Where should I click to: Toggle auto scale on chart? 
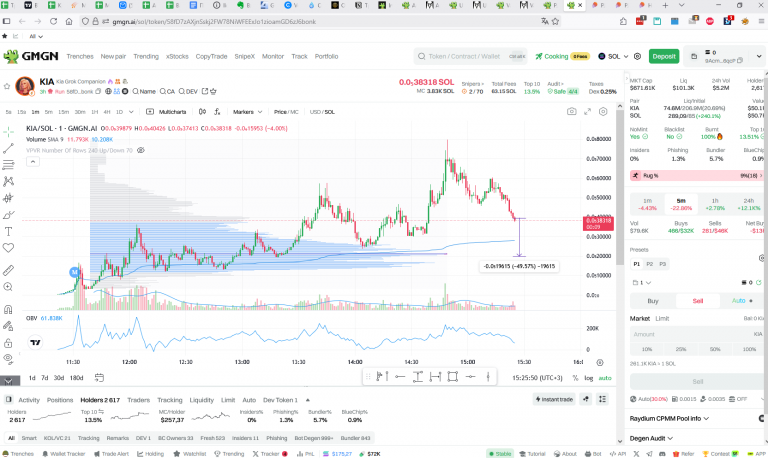[x=605, y=378]
